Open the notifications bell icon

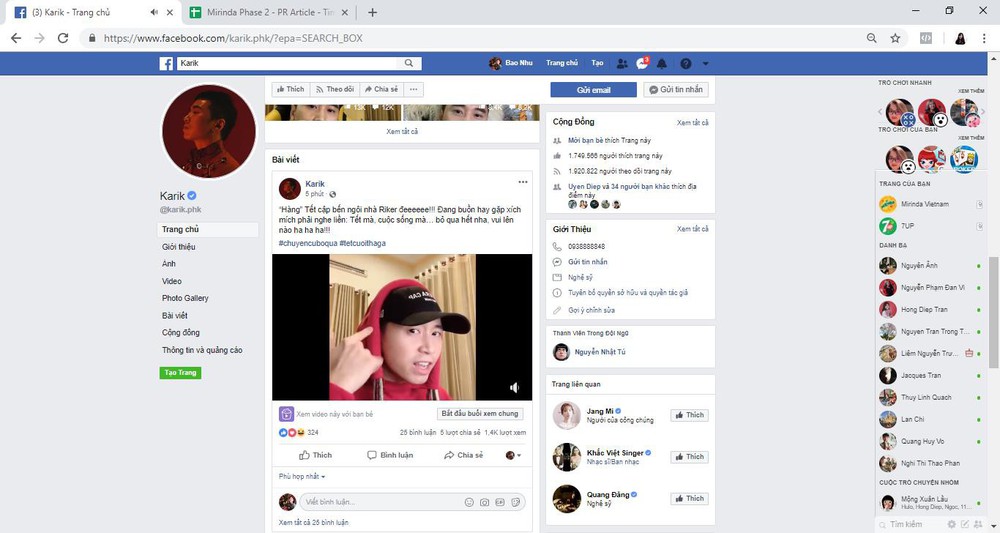click(662, 63)
